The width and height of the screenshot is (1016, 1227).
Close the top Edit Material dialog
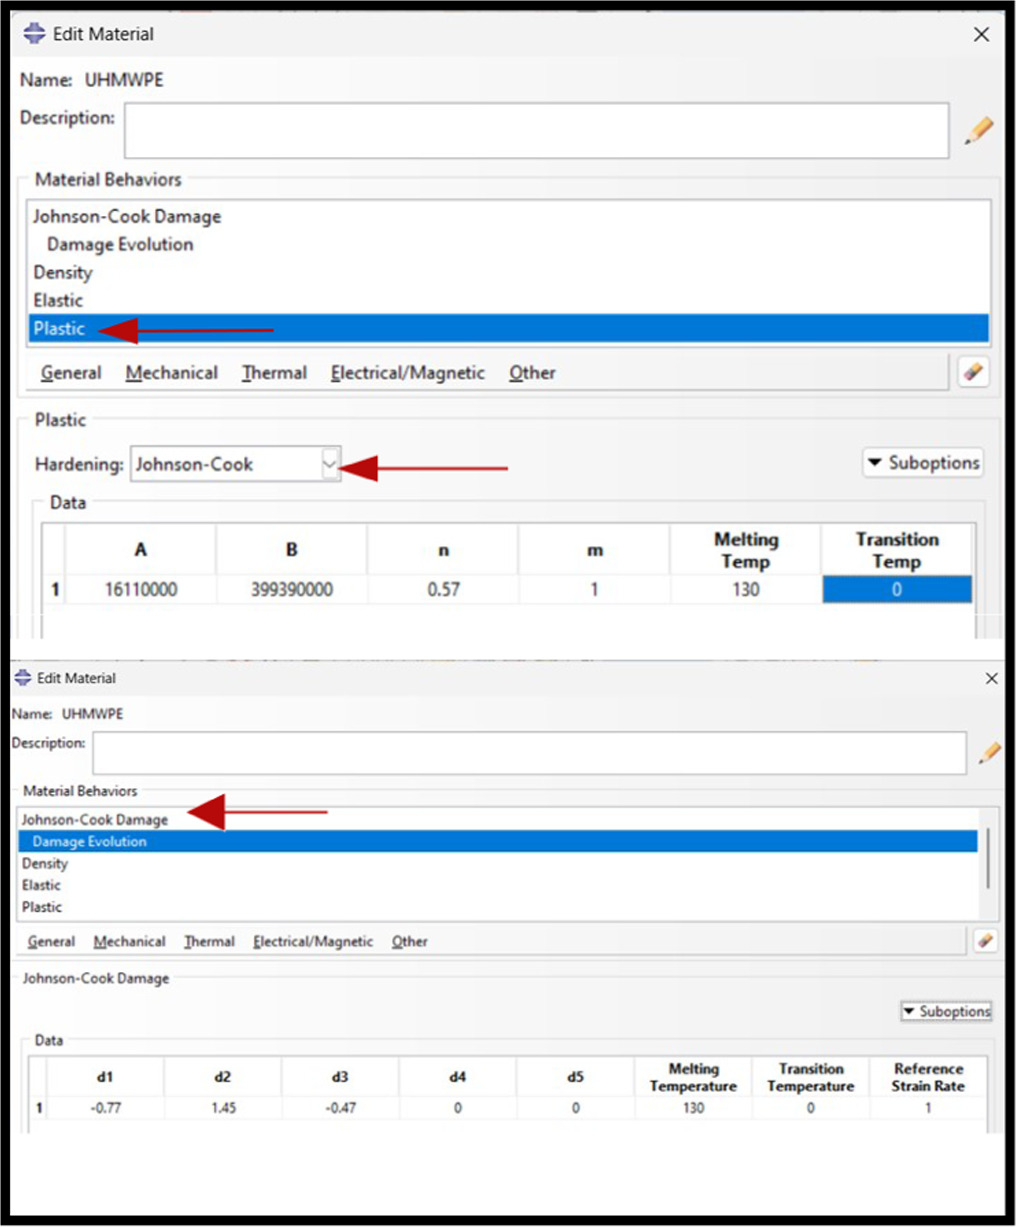point(981,34)
